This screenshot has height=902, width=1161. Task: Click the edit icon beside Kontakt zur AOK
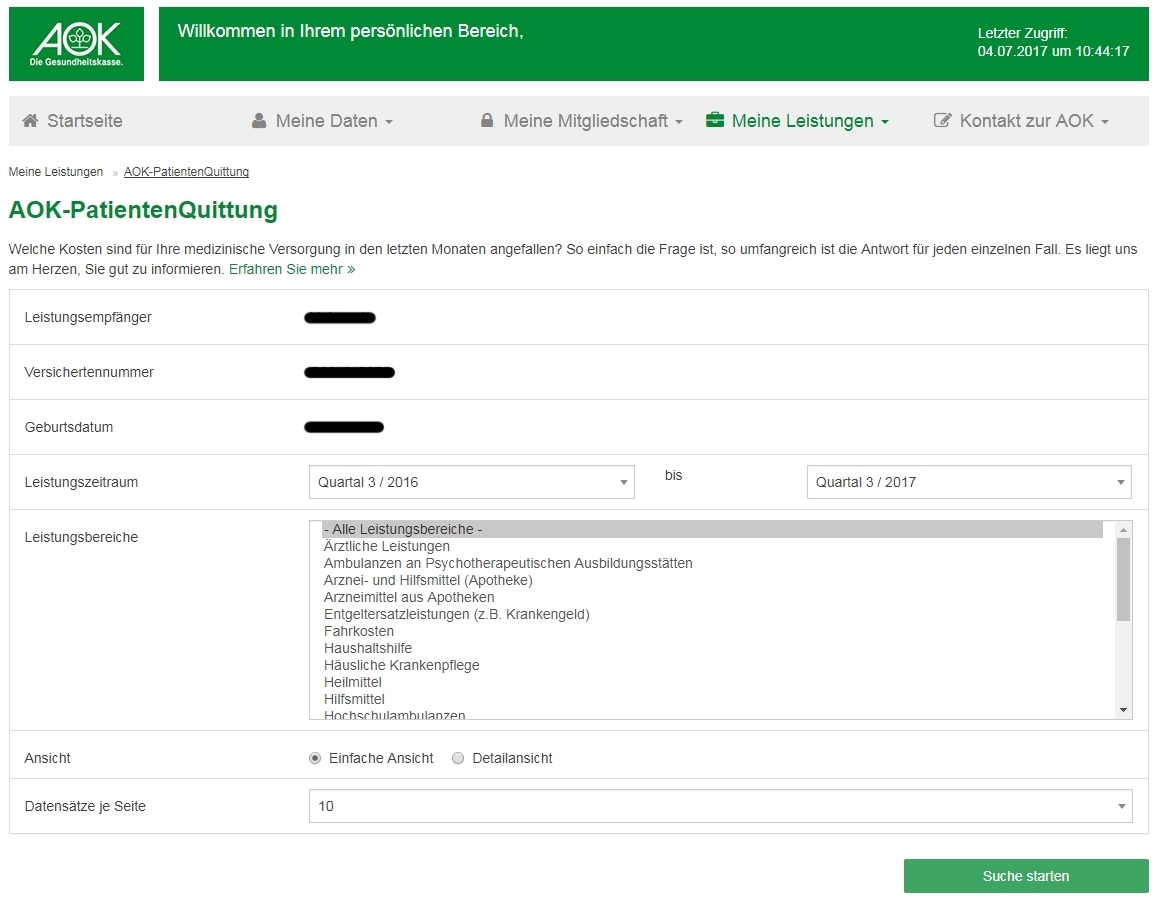942,120
